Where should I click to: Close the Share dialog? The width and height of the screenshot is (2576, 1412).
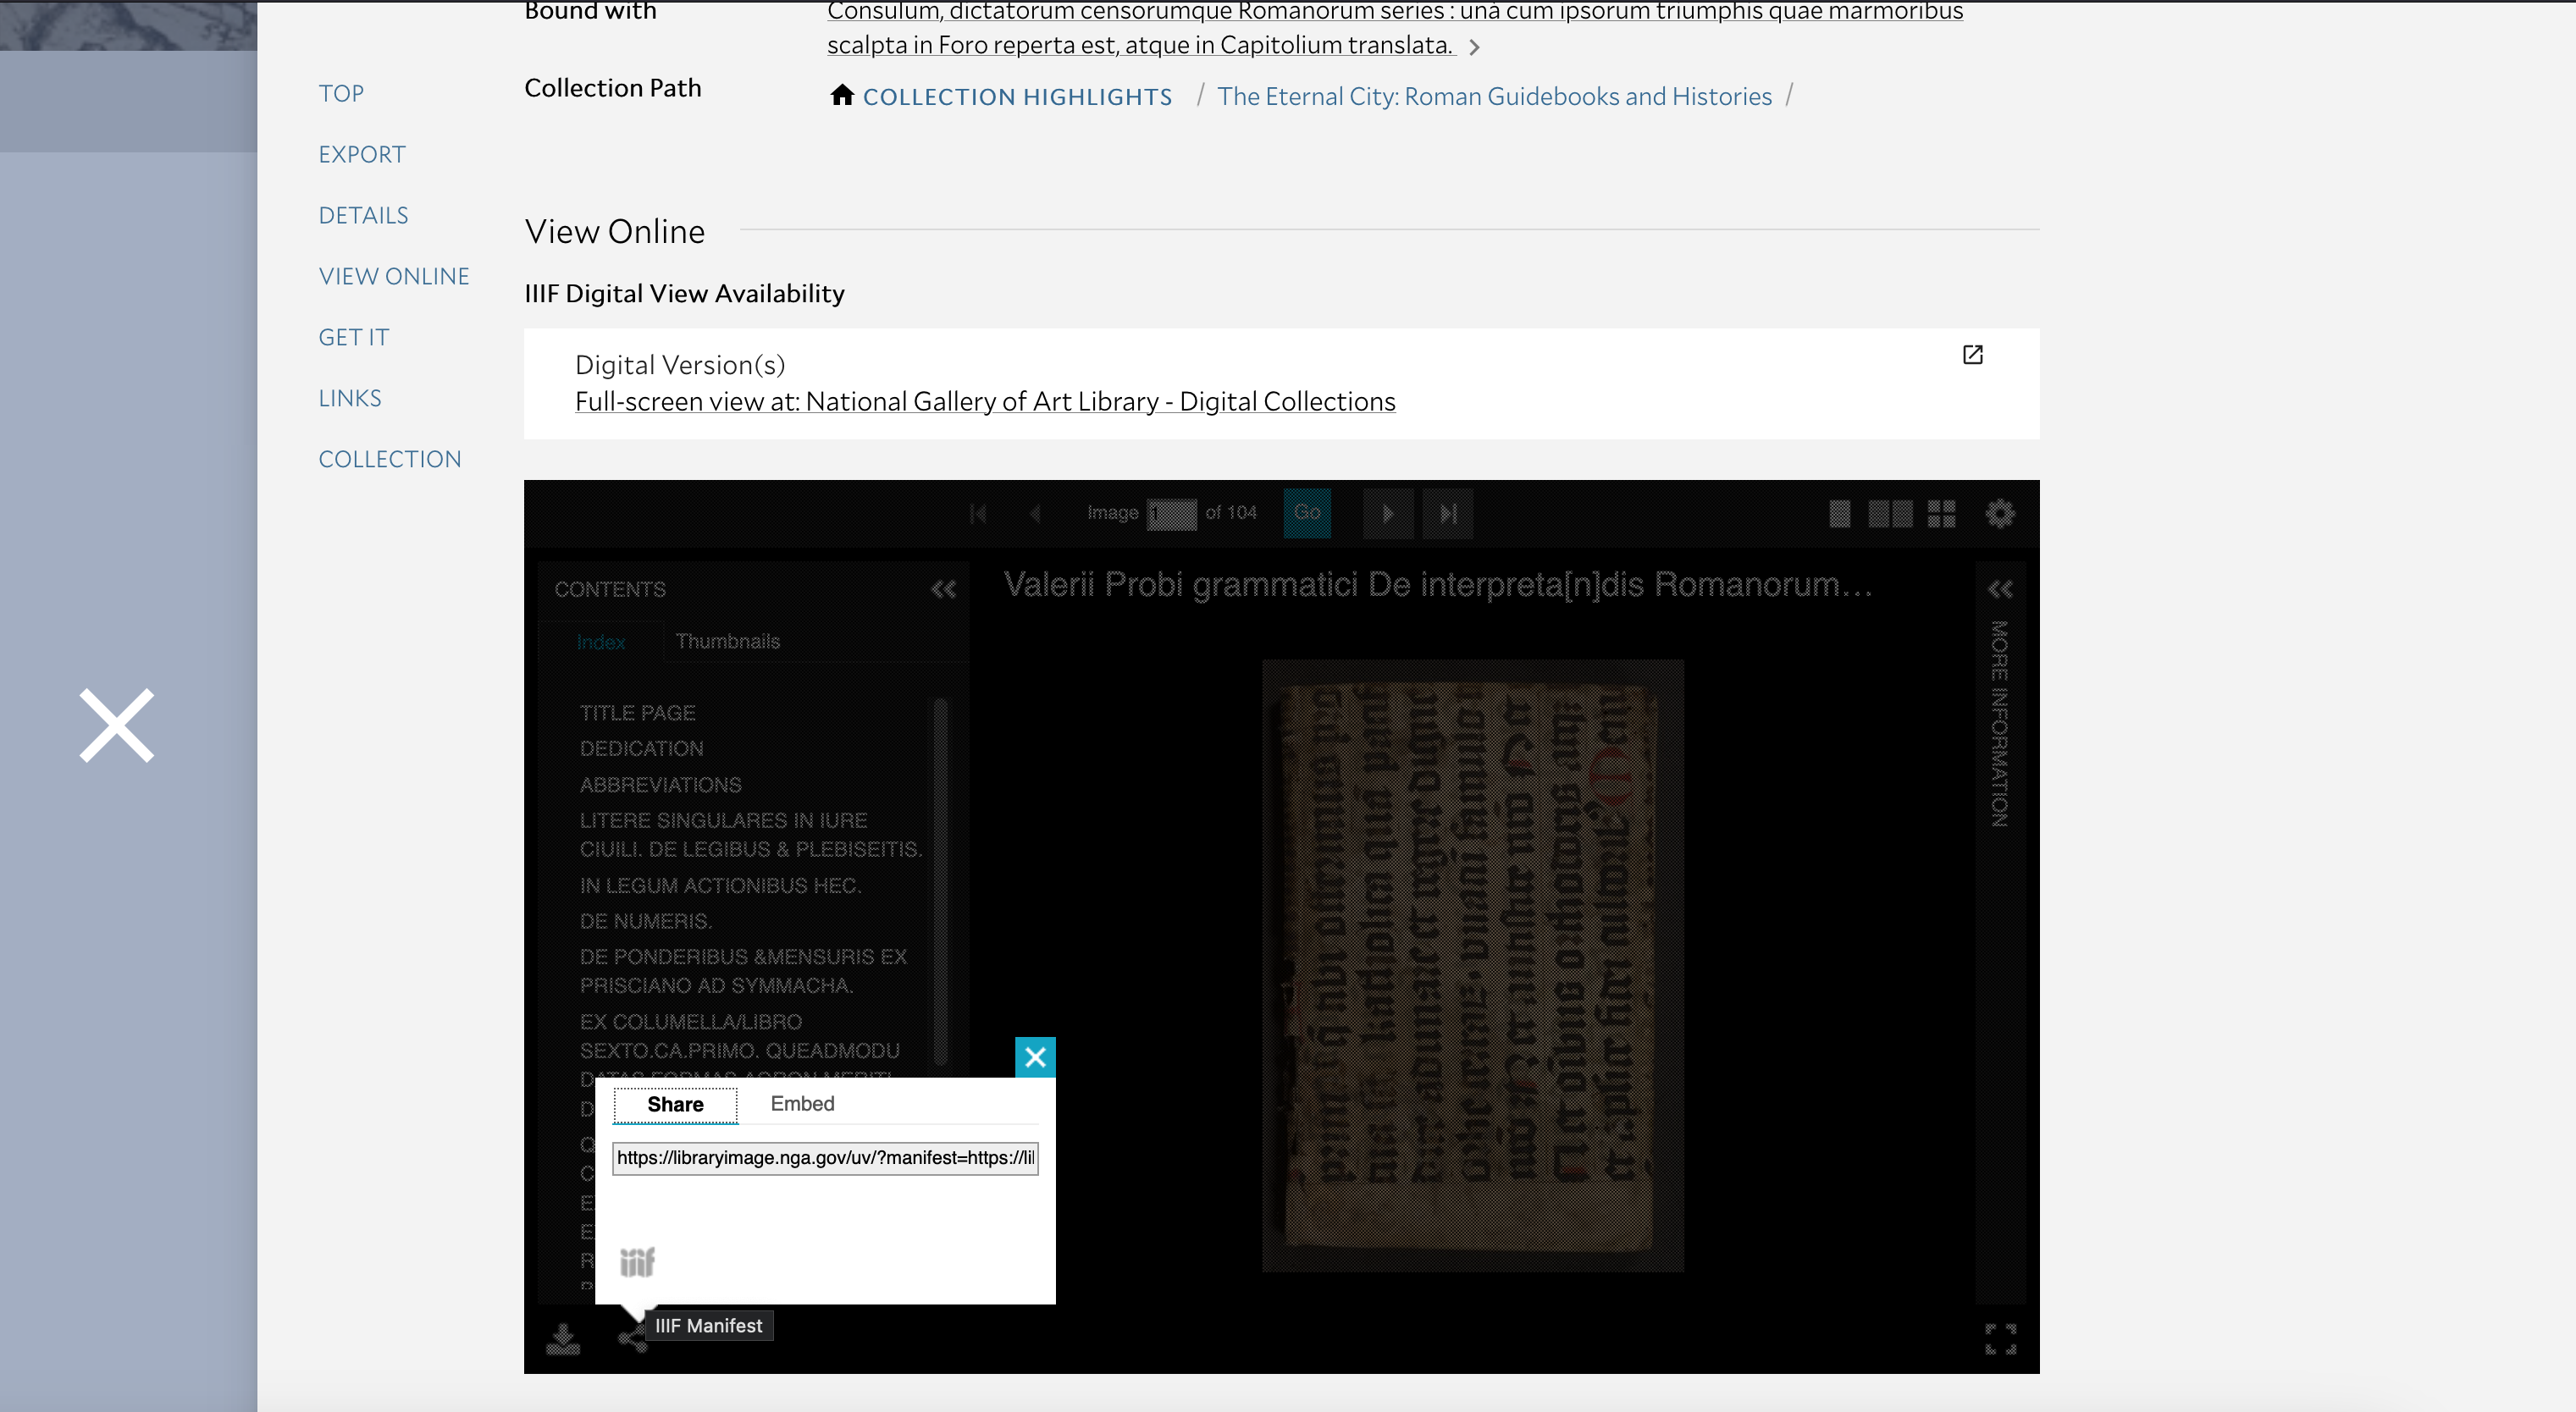[1035, 1057]
